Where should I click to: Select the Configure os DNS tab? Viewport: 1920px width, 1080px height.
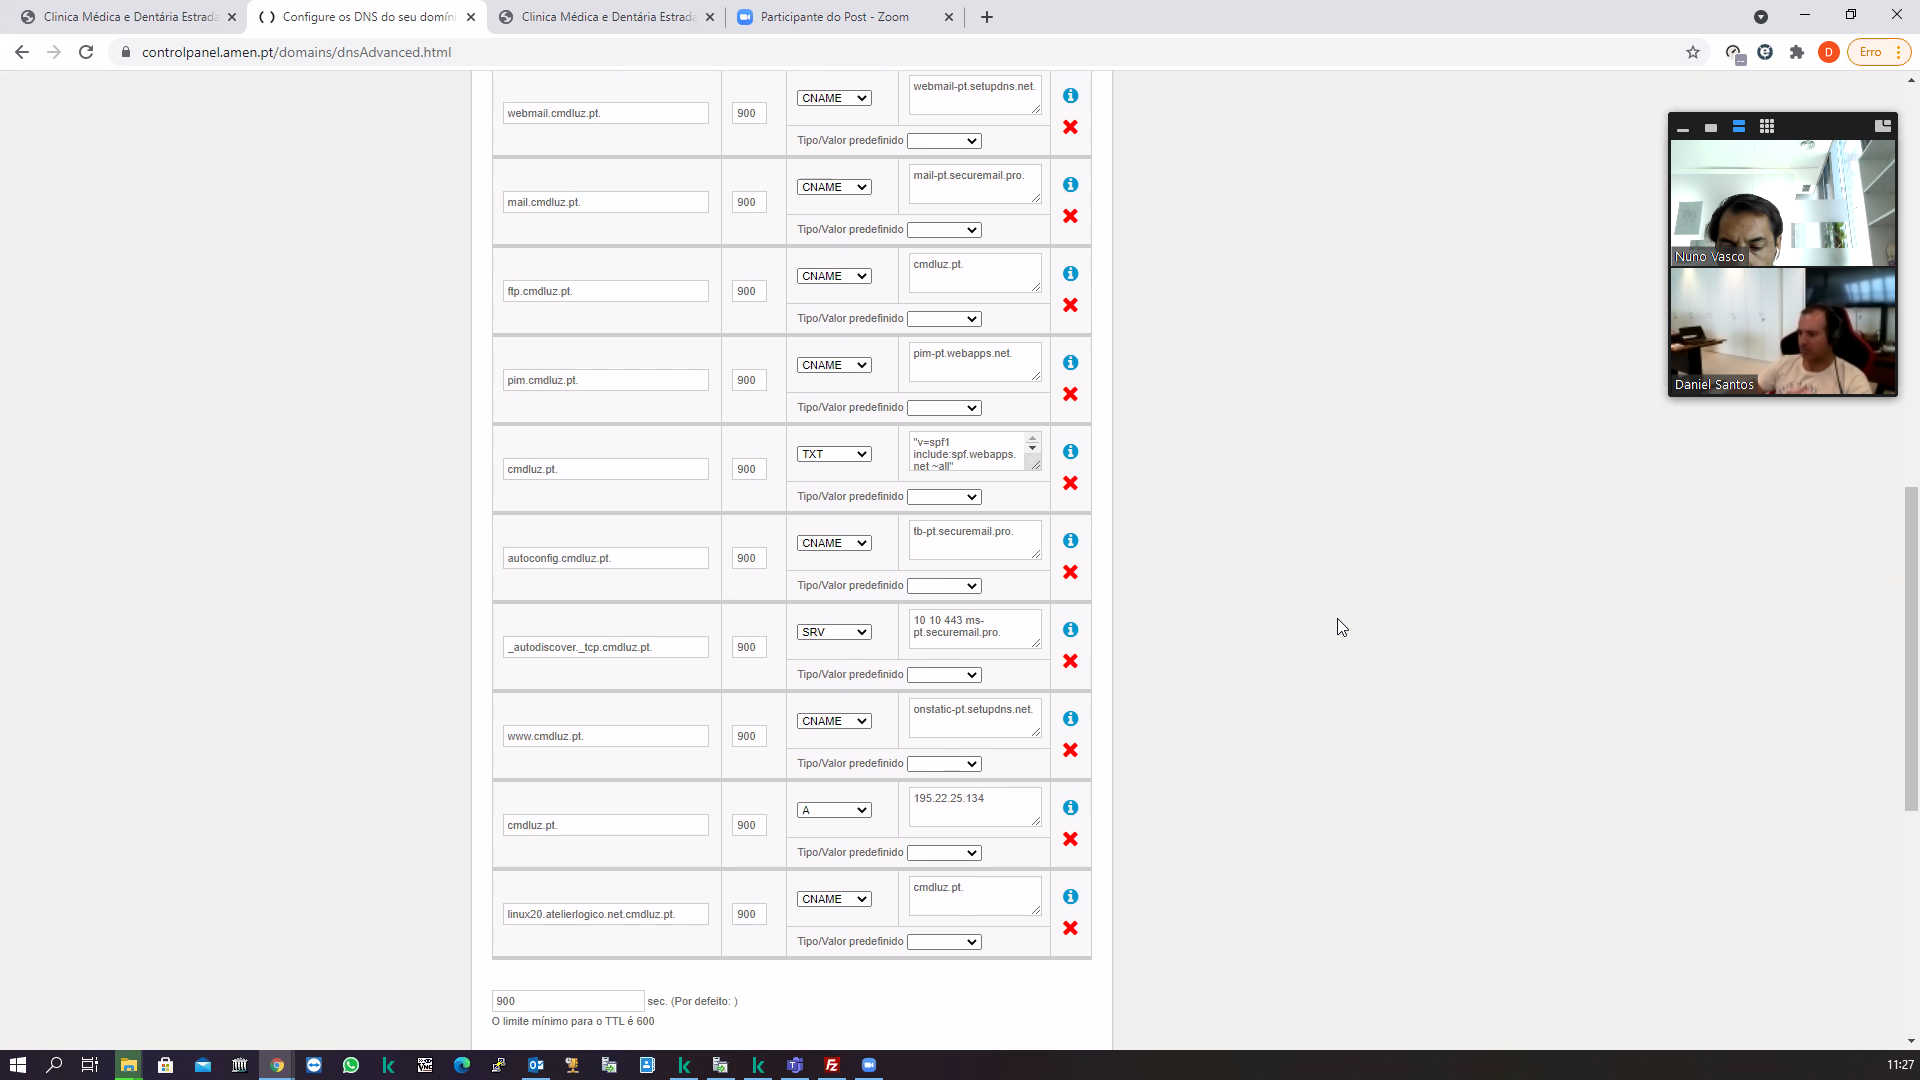pyautogui.click(x=366, y=17)
